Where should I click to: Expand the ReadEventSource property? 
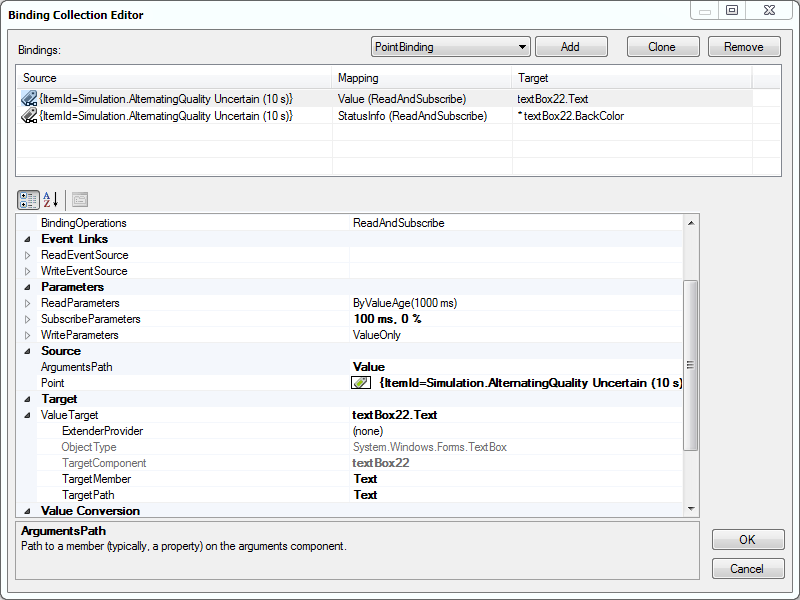click(27, 255)
